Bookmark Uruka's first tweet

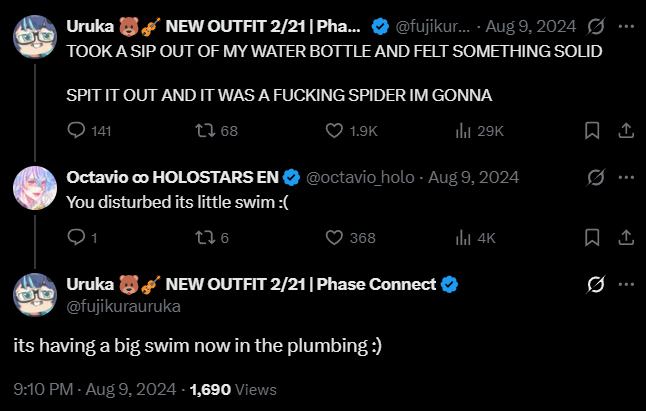[592, 131]
